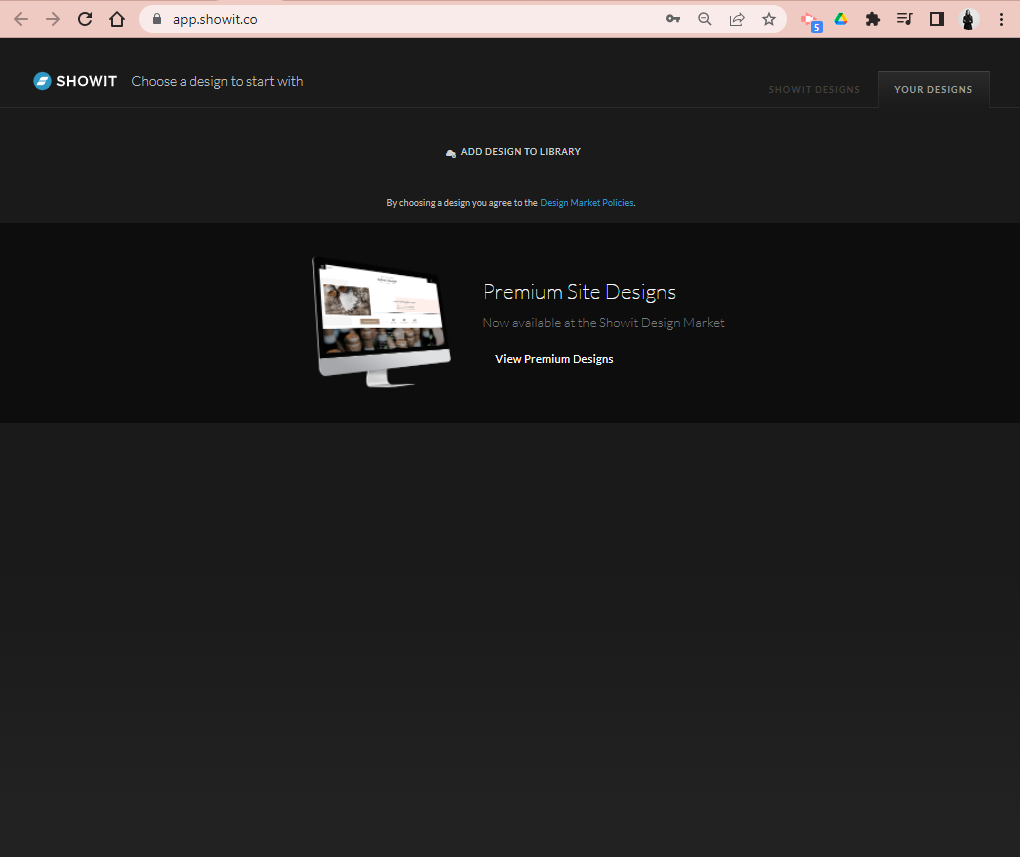The image size is (1020, 857).
Task: Click 'Choose a design to start with' text
Action: point(217,82)
